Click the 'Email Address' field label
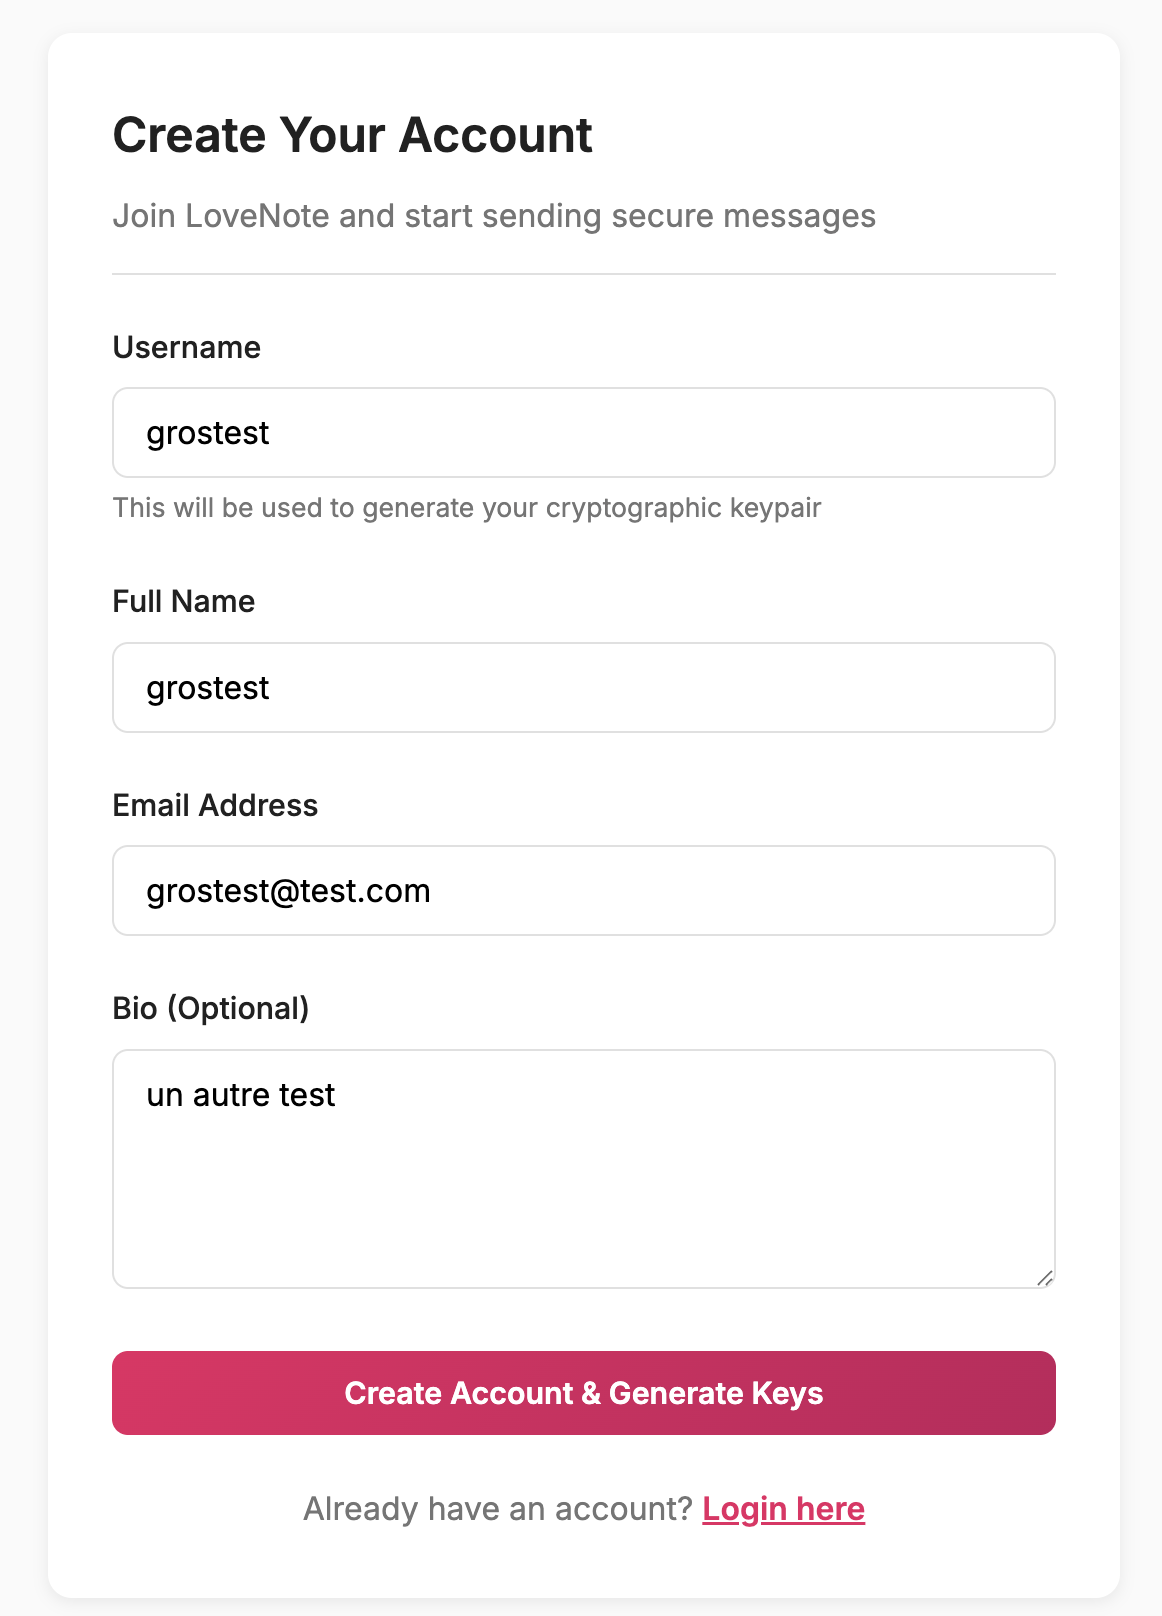 215,805
